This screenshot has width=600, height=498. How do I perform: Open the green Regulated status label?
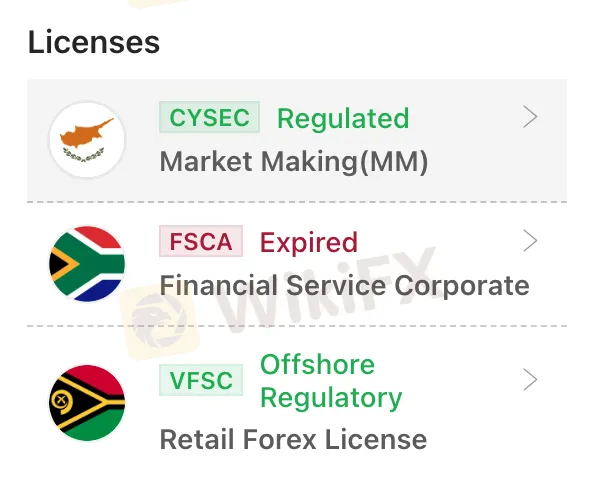point(342,119)
